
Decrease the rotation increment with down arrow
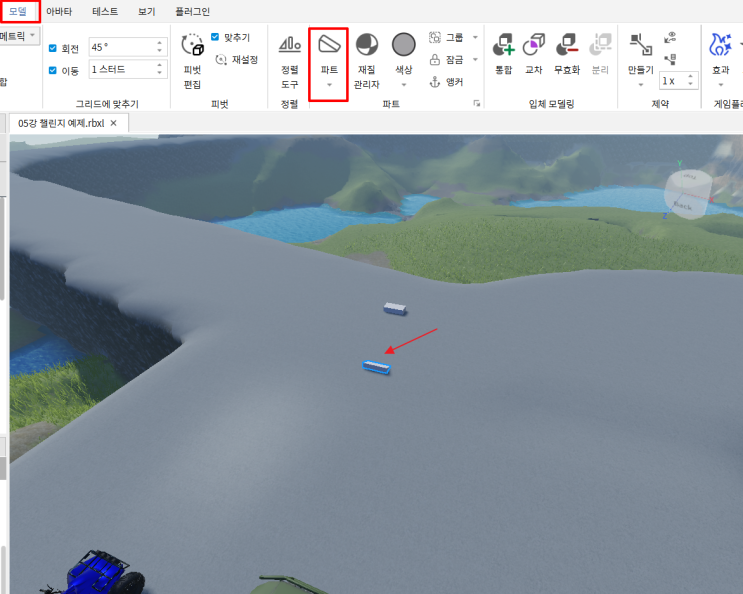160,51
